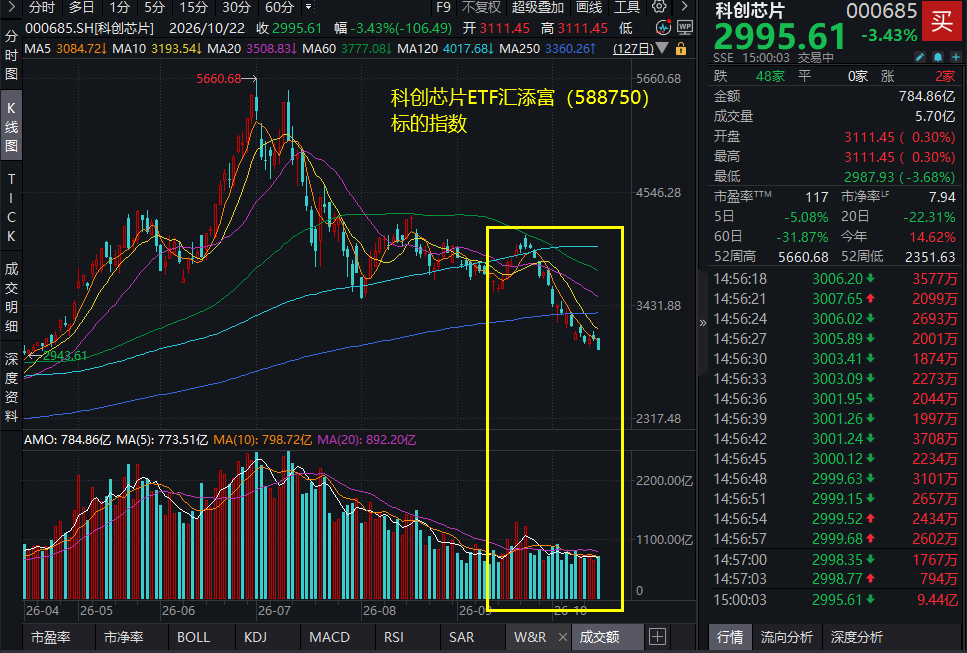This screenshot has width=967, height=653.
Task: Click the WP screen icon
Action: [685, 27]
